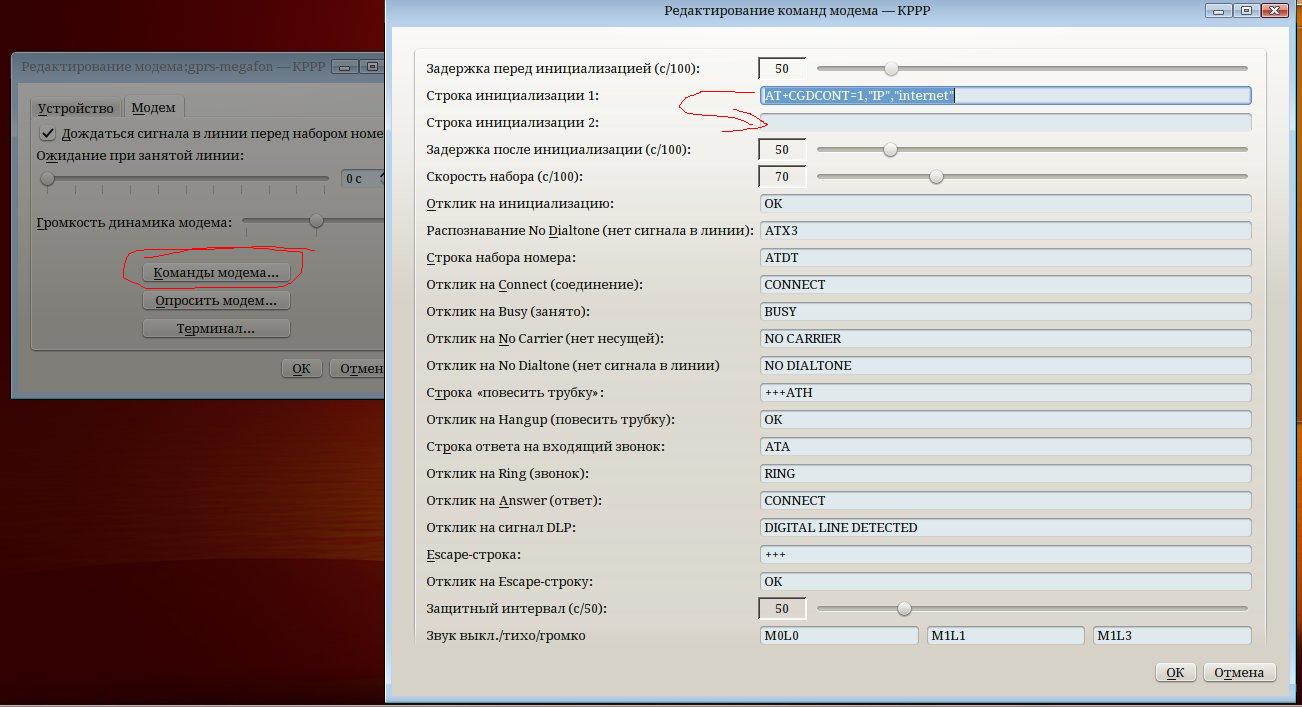This screenshot has height=707, width=1302.
Task: Click Отмена in the gprs-megafon window
Action: tap(358, 368)
